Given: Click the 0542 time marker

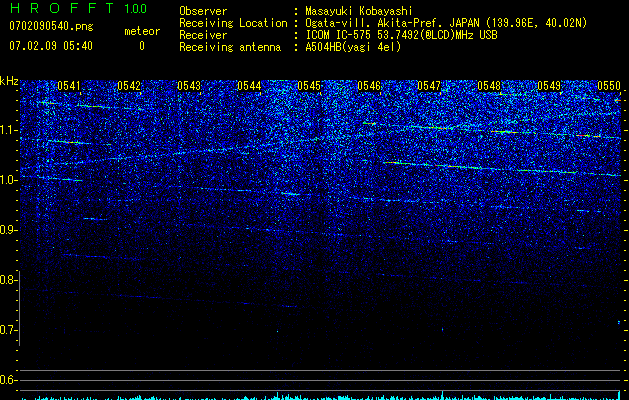Looking at the screenshot, I should [x=129, y=85].
